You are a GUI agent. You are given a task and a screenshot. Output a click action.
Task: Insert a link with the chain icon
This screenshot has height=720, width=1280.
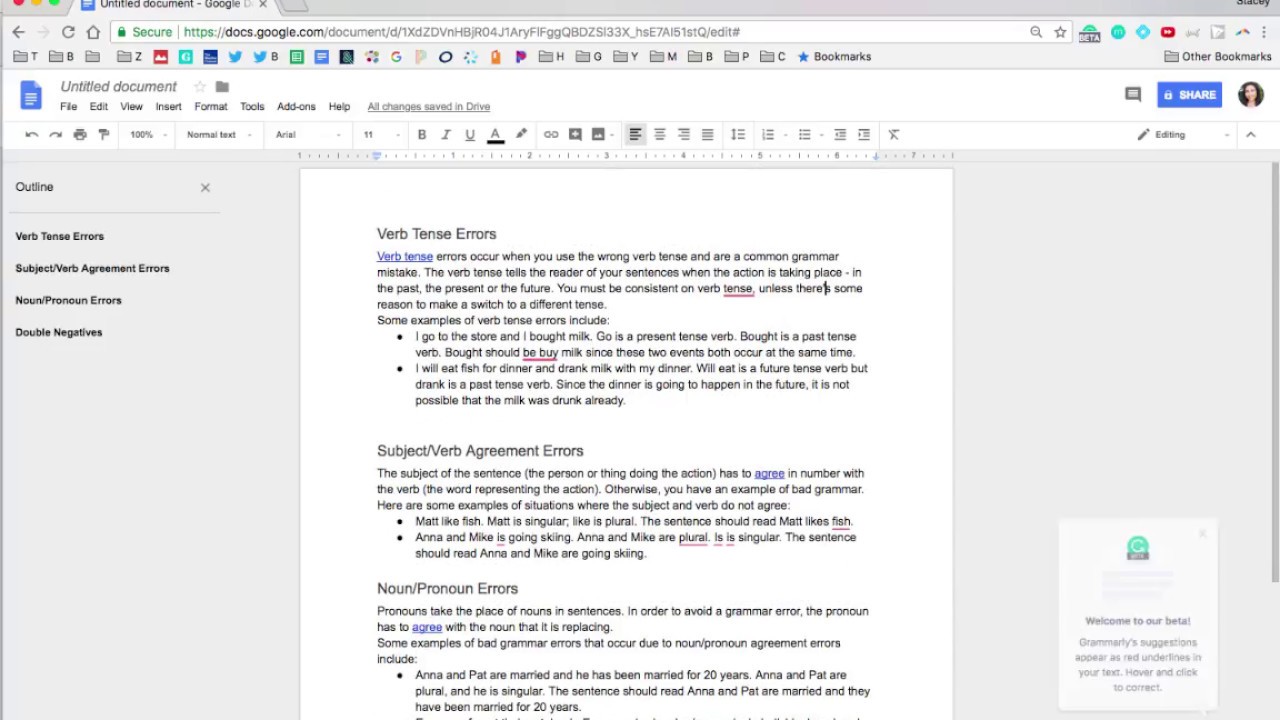551,135
